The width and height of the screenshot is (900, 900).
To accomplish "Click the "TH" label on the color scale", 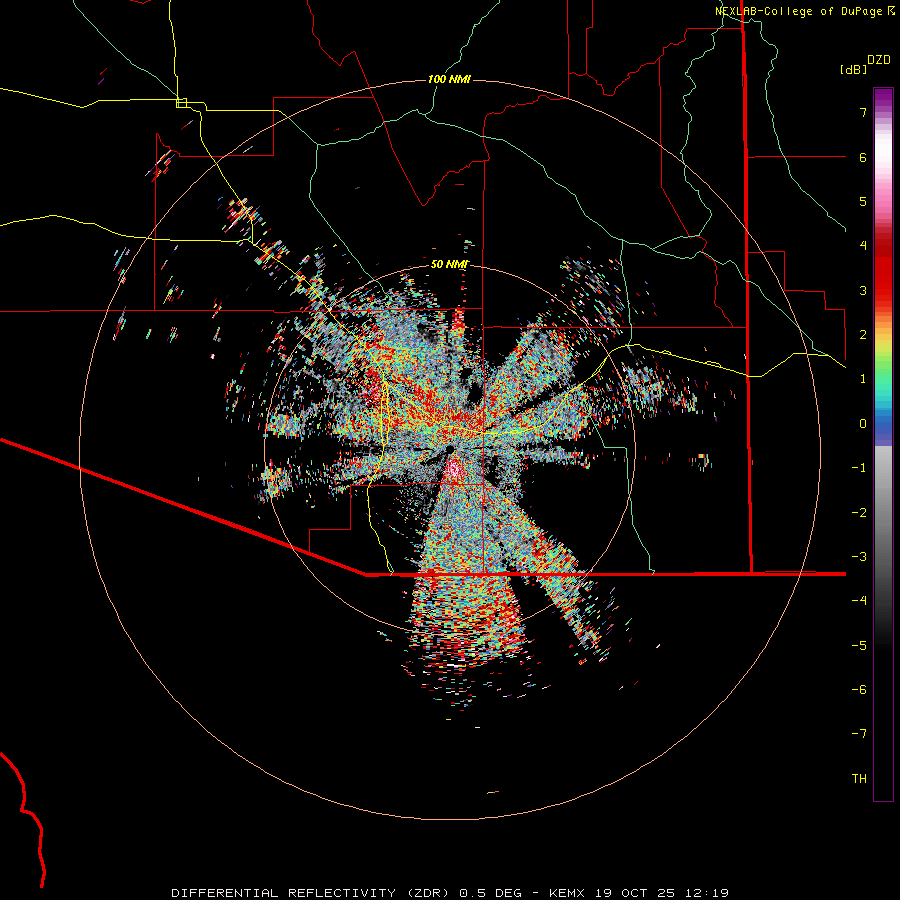I will [x=859, y=778].
